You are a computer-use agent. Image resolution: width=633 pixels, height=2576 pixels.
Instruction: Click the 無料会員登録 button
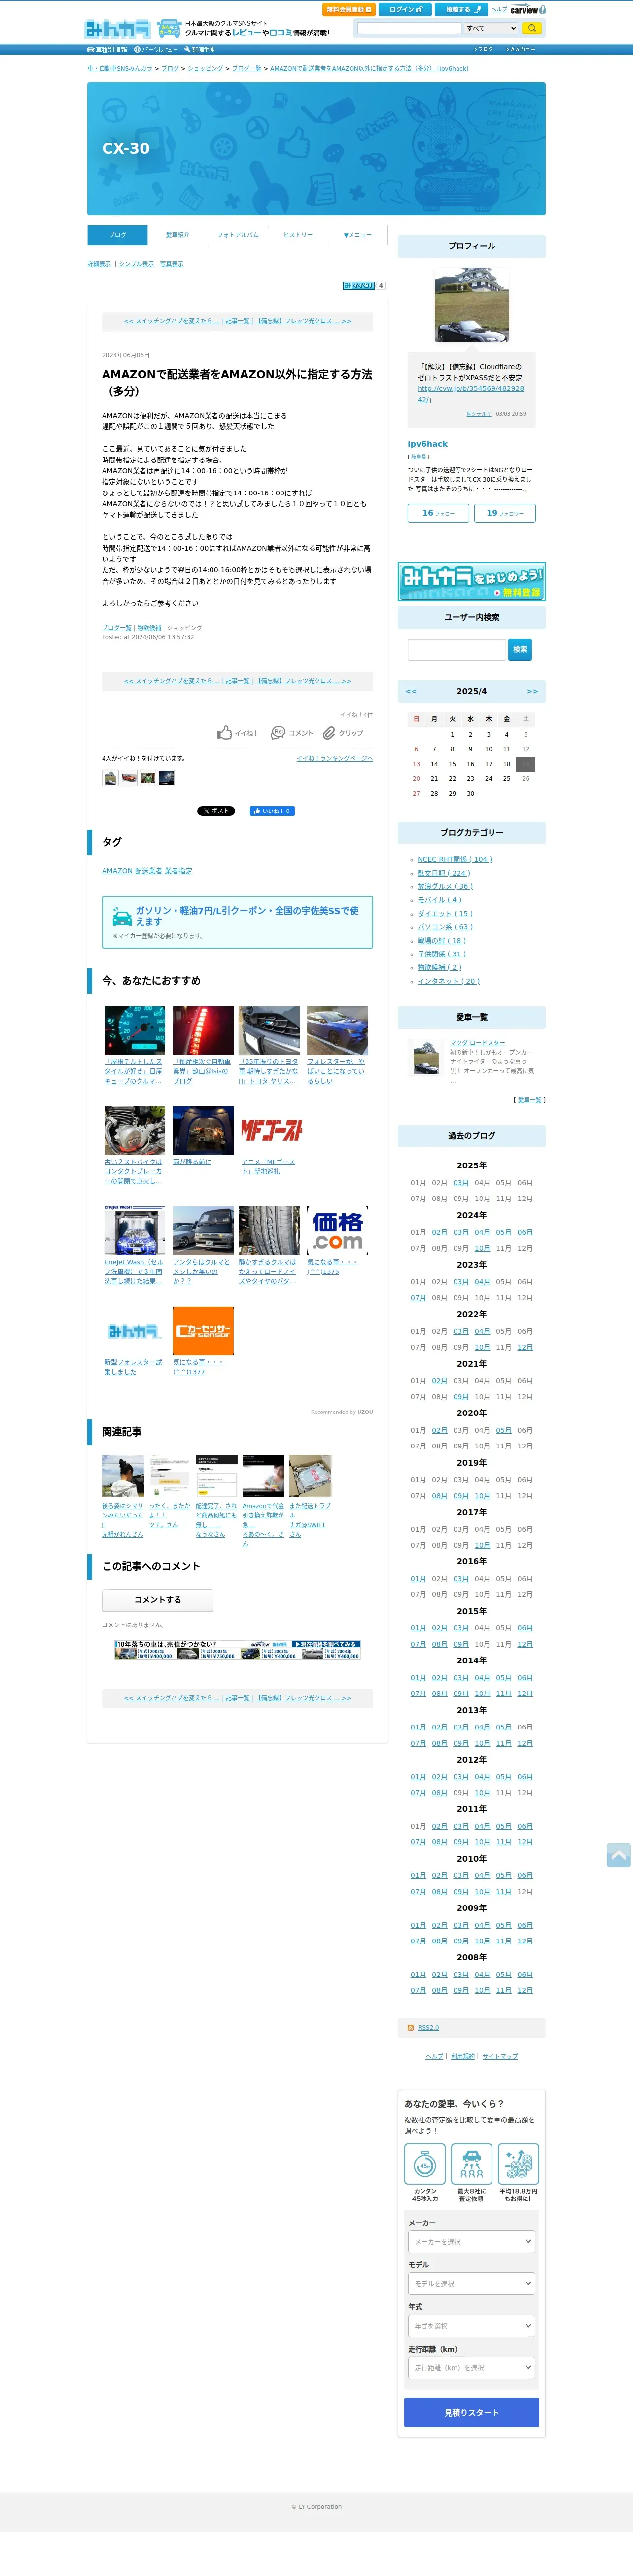pos(349,10)
